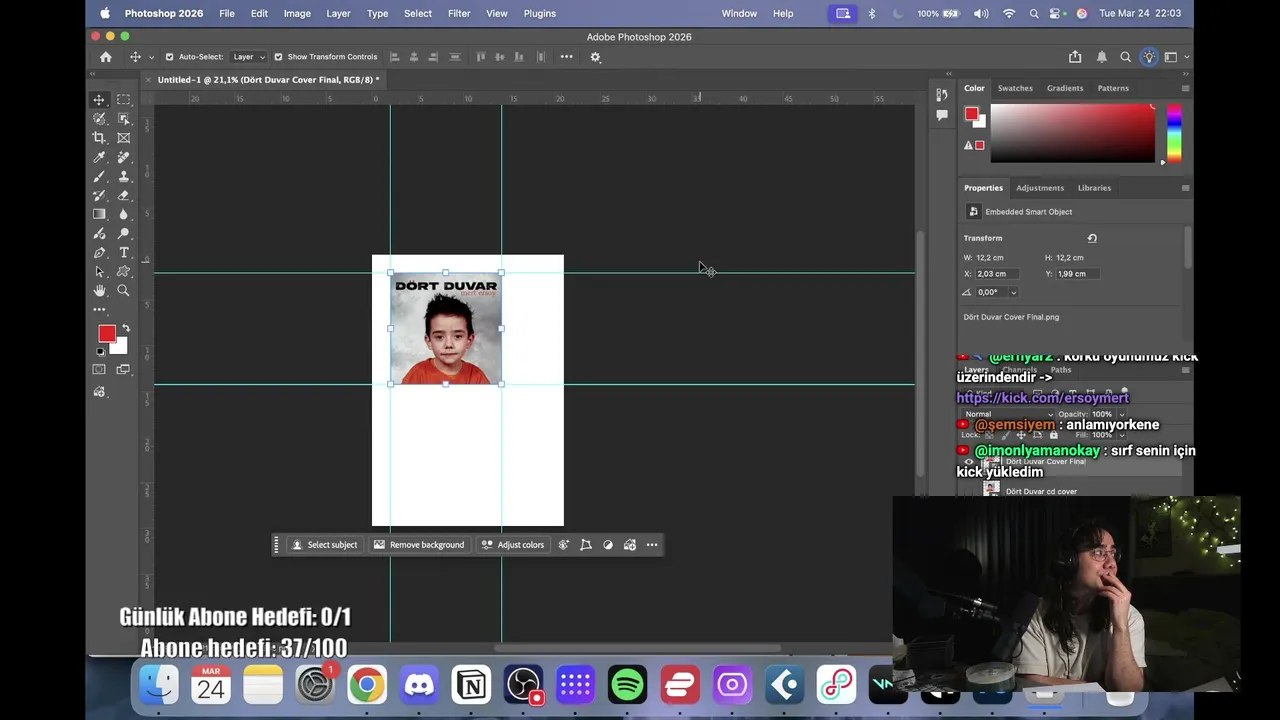Reset transform in Properties panel
1280x720 pixels.
1092,238
